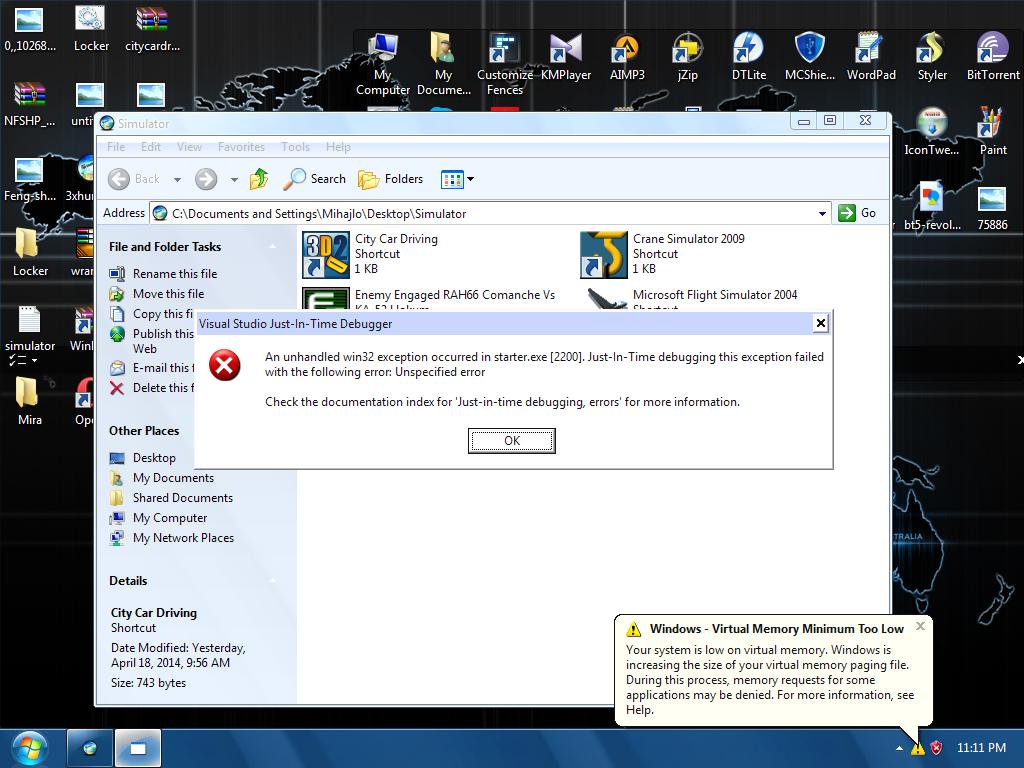The height and width of the screenshot is (768, 1024).
Task: Open the View menu
Action: [189, 147]
